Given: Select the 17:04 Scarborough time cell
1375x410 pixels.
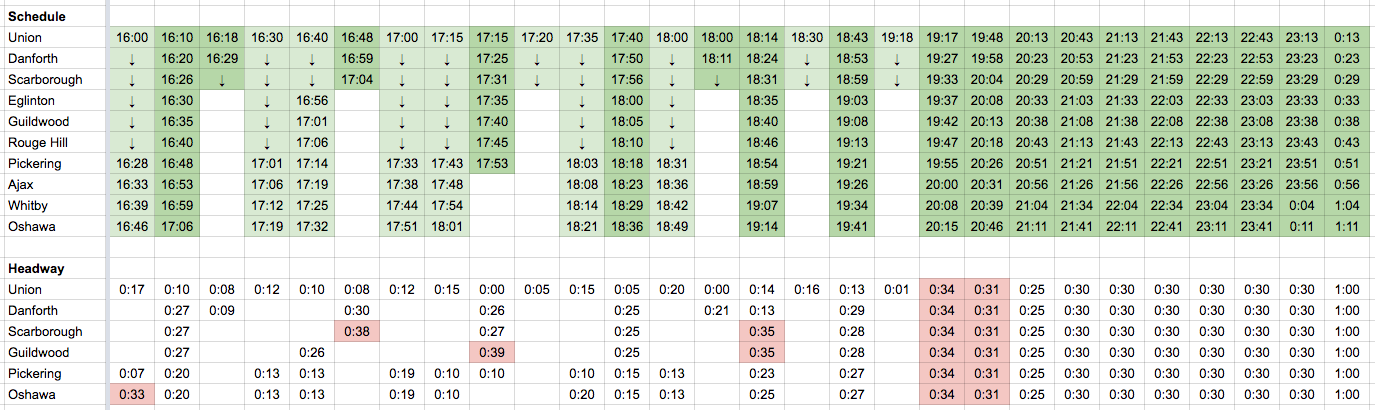Looking at the screenshot, I should coord(357,80).
